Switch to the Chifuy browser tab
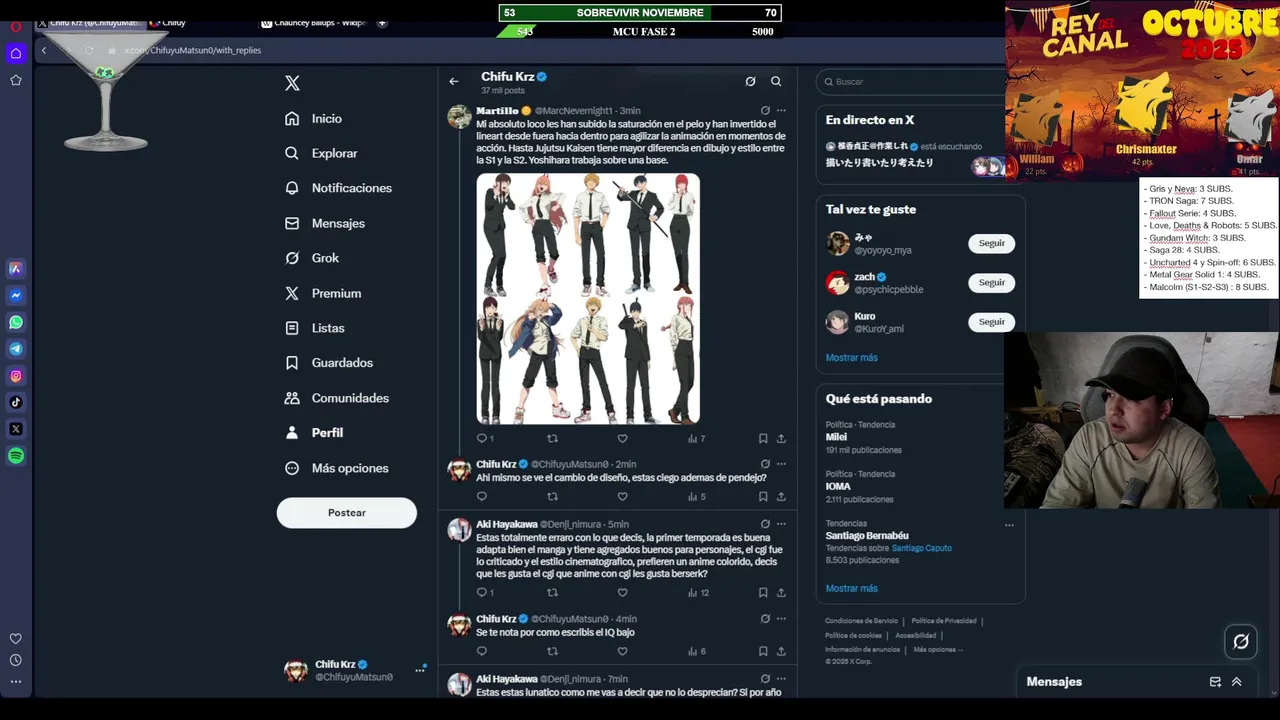This screenshot has width=1280, height=720. [168, 23]
